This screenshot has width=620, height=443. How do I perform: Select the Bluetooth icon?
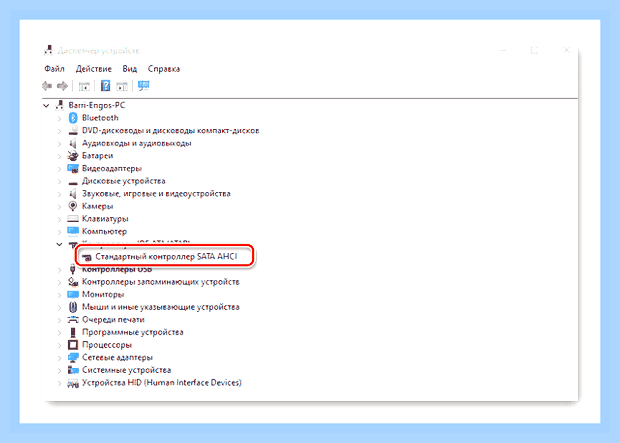coord(73,118)
